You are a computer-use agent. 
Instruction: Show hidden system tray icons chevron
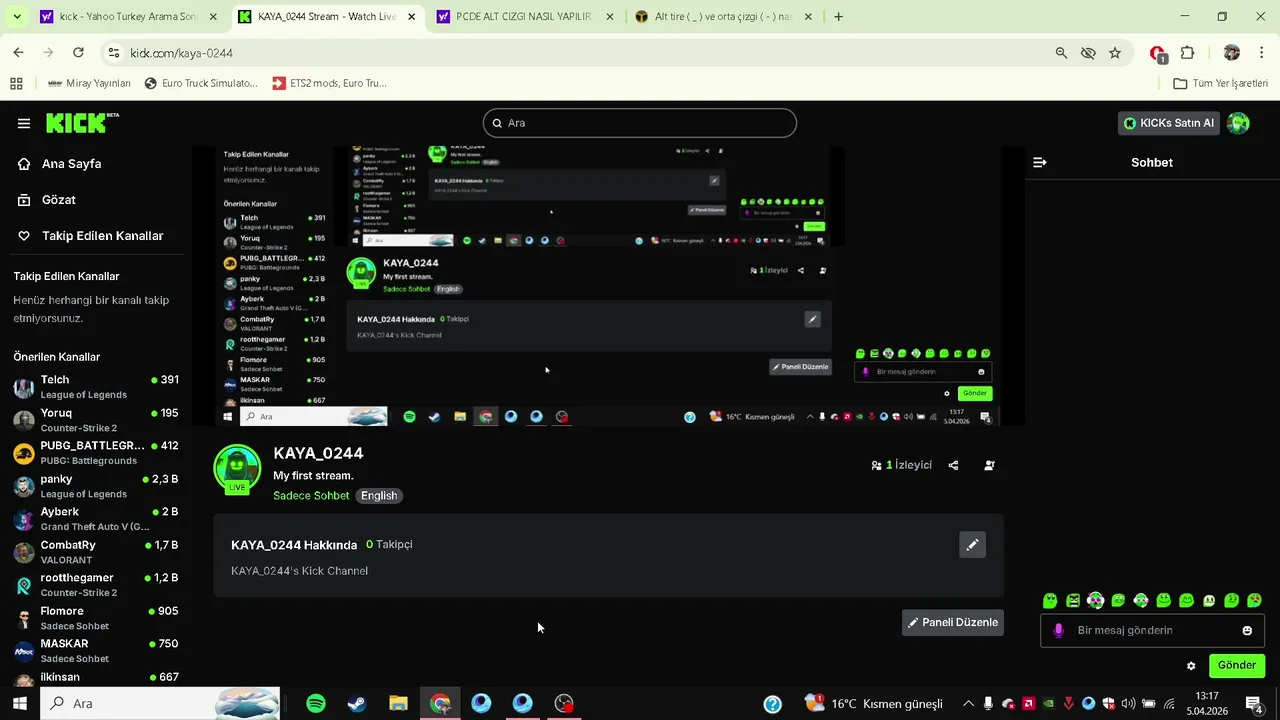[x=968, y=703]
